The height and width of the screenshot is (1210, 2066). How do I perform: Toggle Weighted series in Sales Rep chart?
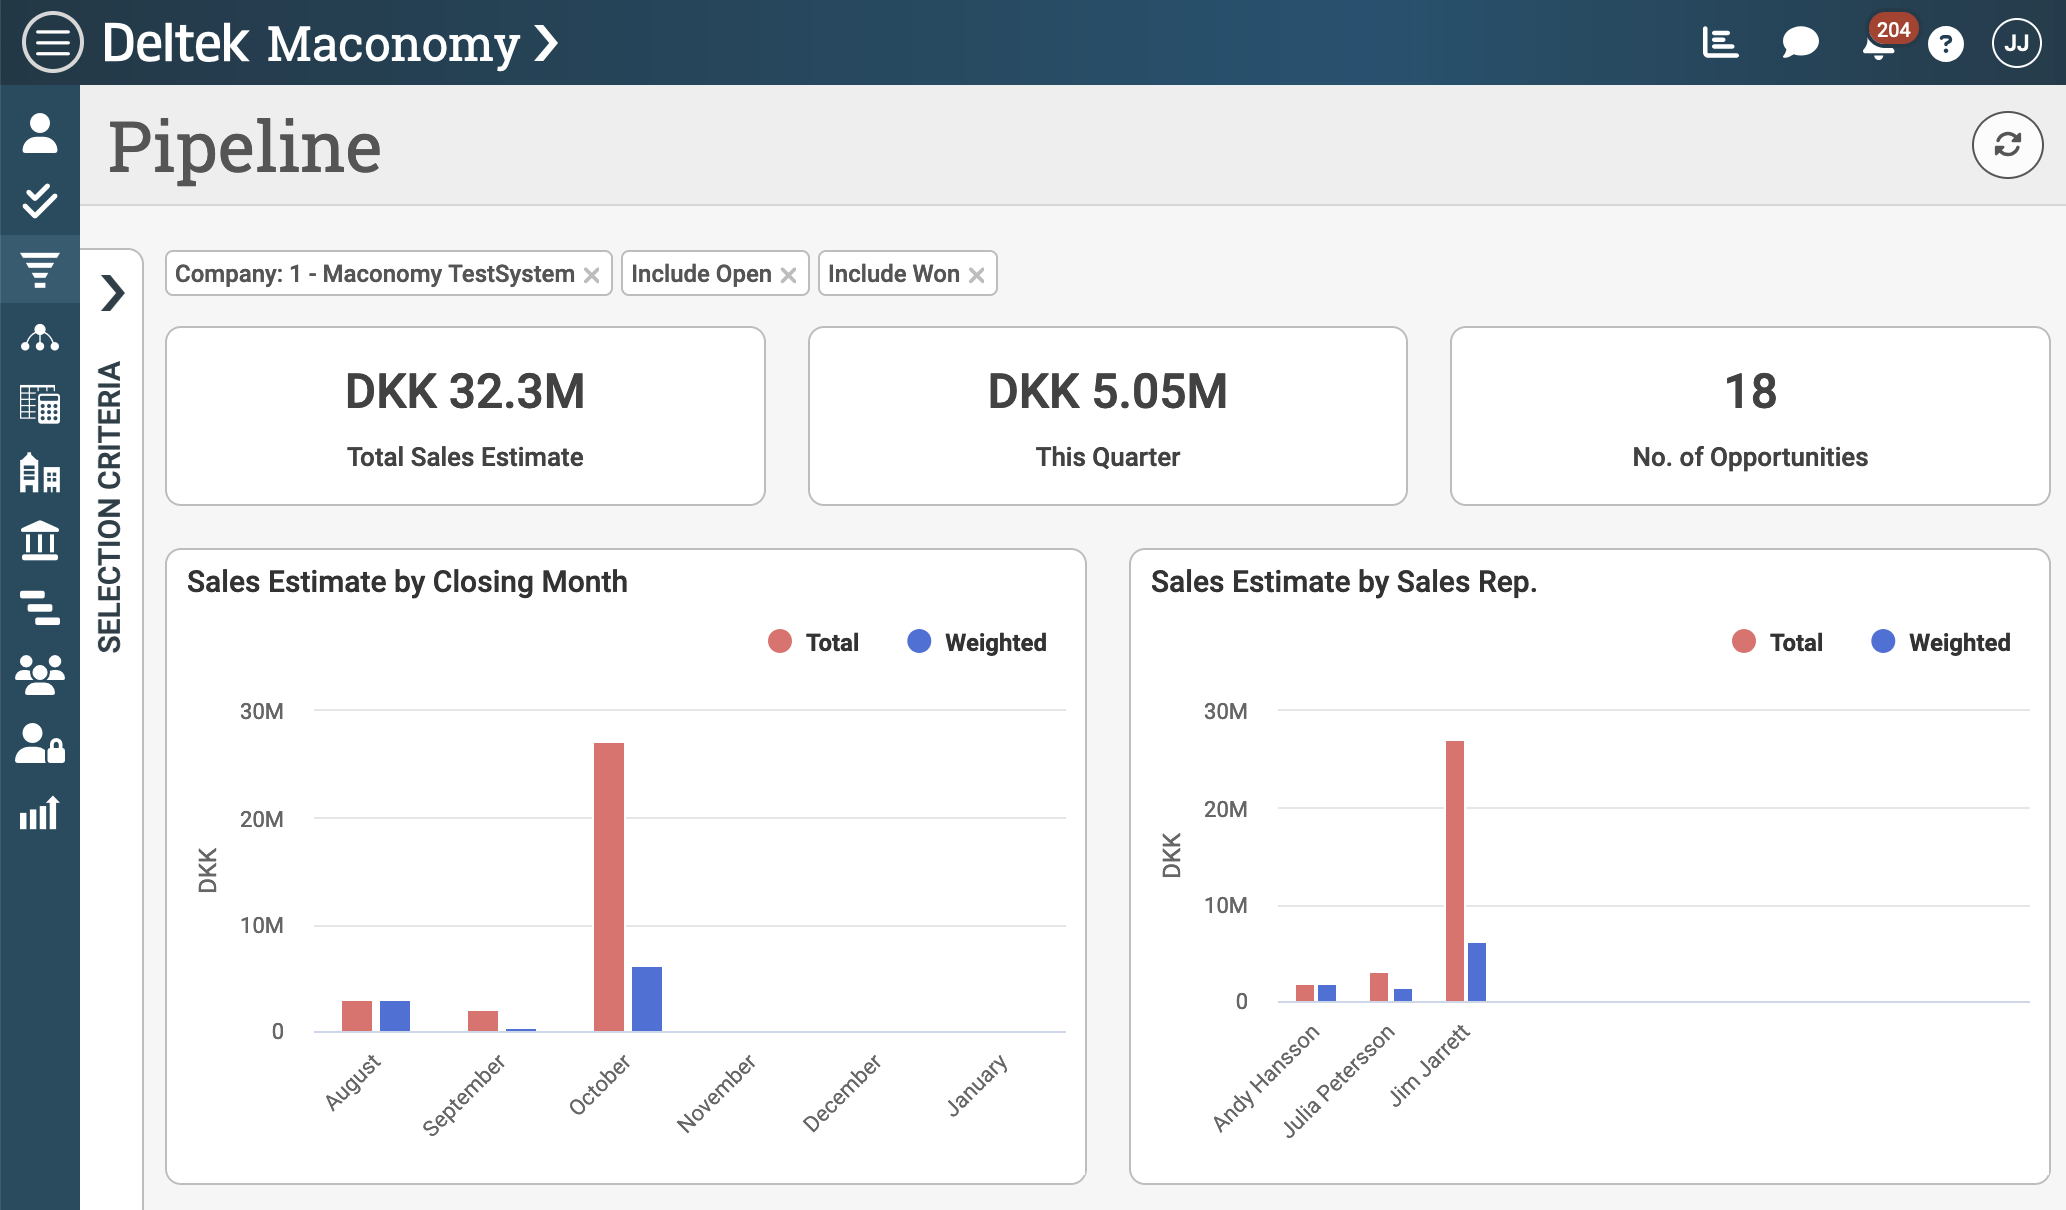[1940, 642]
